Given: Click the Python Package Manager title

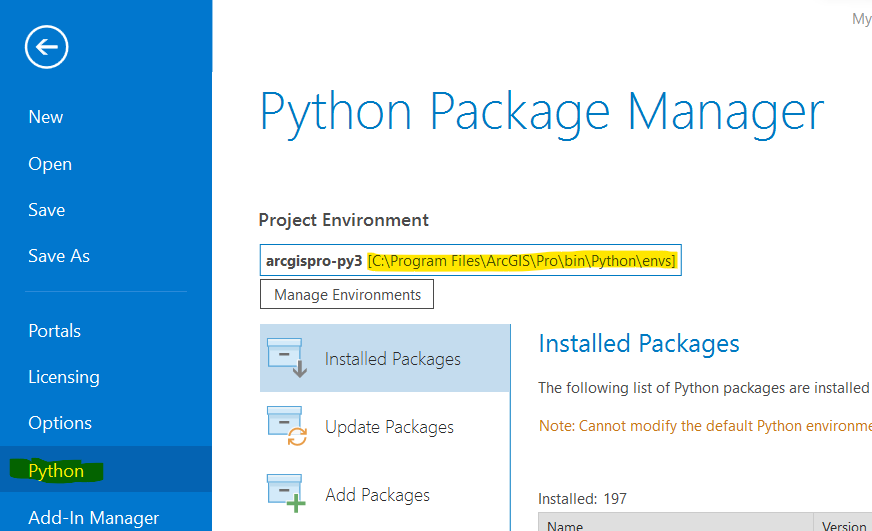Looking at the screenshot, I should pos(542,113).
